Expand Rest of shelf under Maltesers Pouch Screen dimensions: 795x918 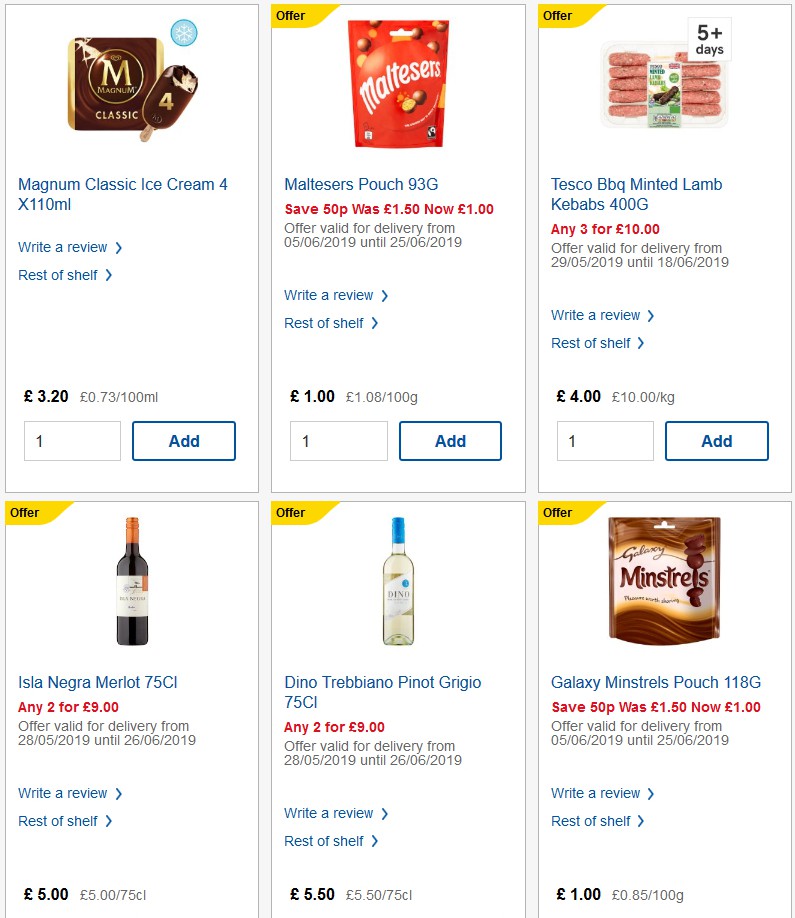pyautogui.click(x=332, y=323)
